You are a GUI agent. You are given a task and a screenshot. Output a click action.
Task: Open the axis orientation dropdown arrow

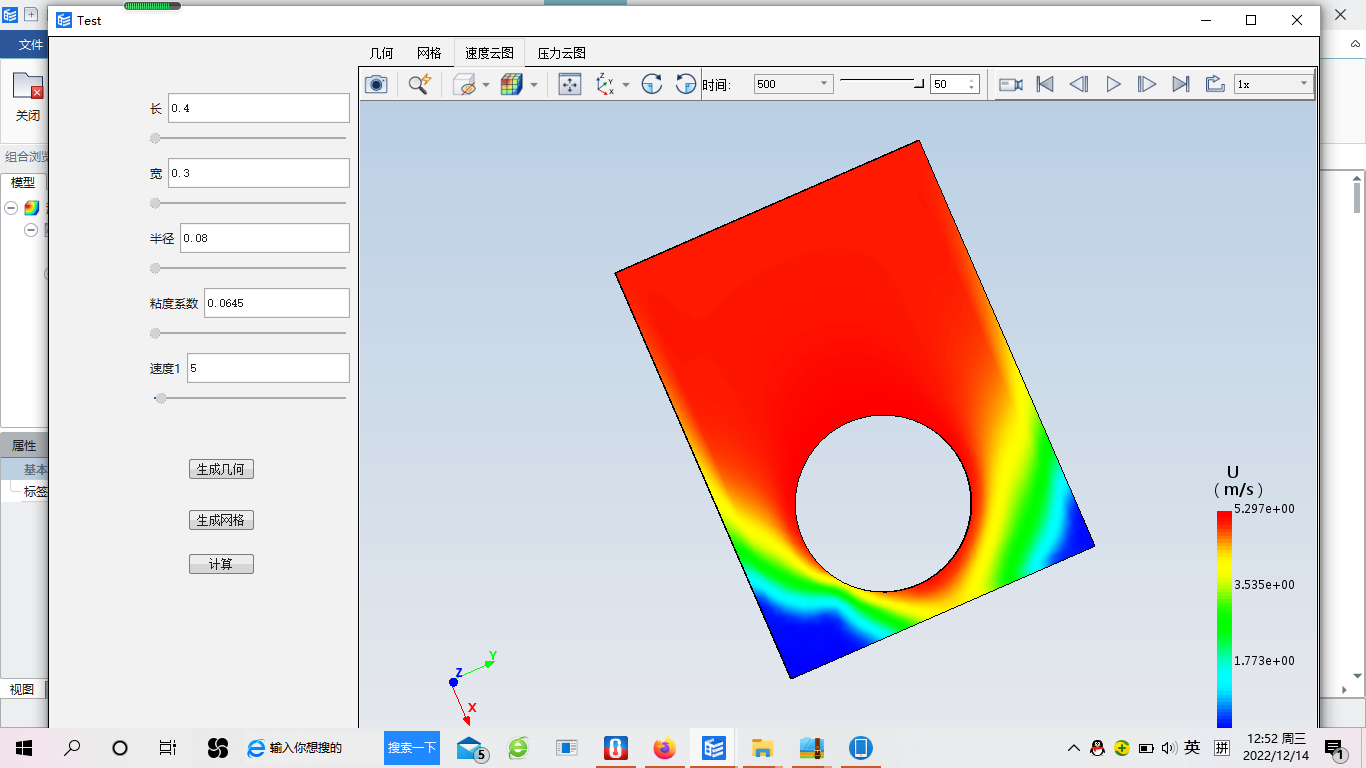click(626, 85)
